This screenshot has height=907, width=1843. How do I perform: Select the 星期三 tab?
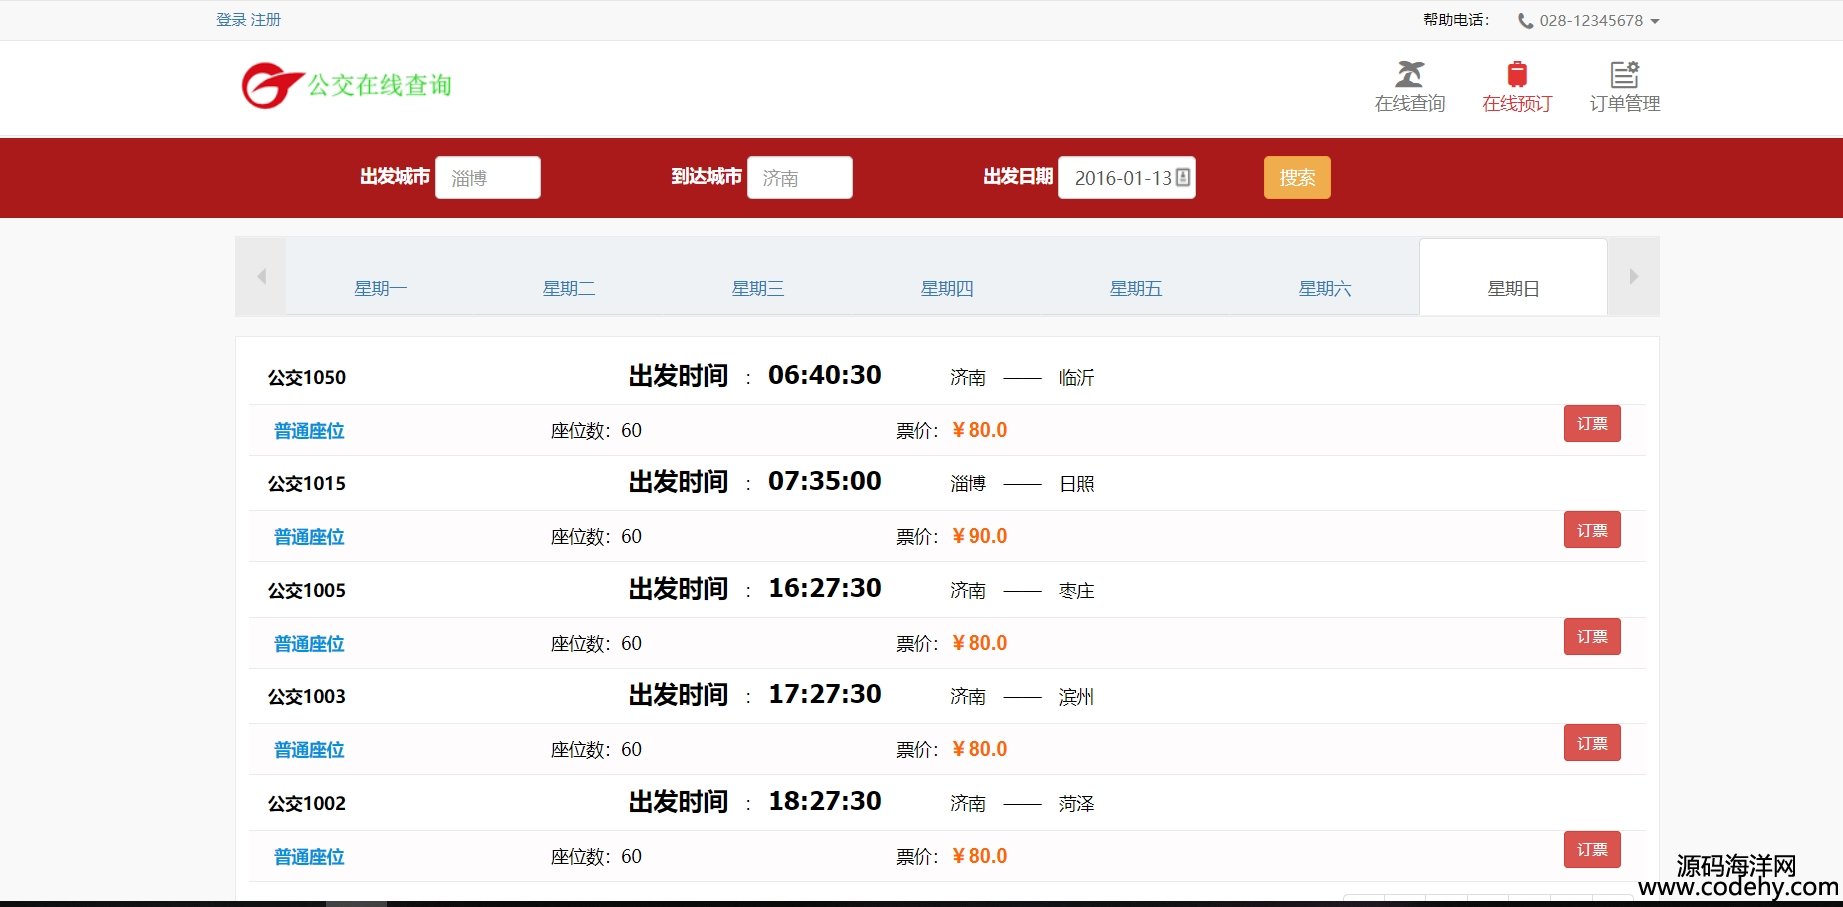[757, 288]
